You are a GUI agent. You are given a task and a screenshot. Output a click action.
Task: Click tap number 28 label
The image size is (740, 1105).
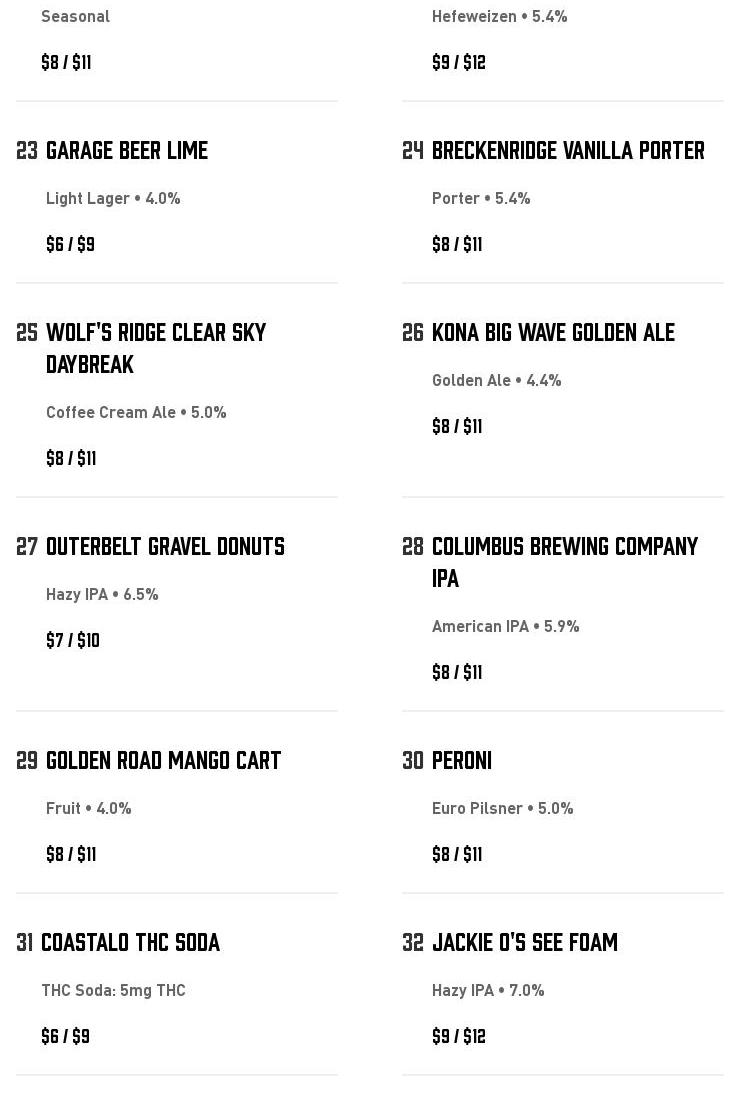pos(413,546)
